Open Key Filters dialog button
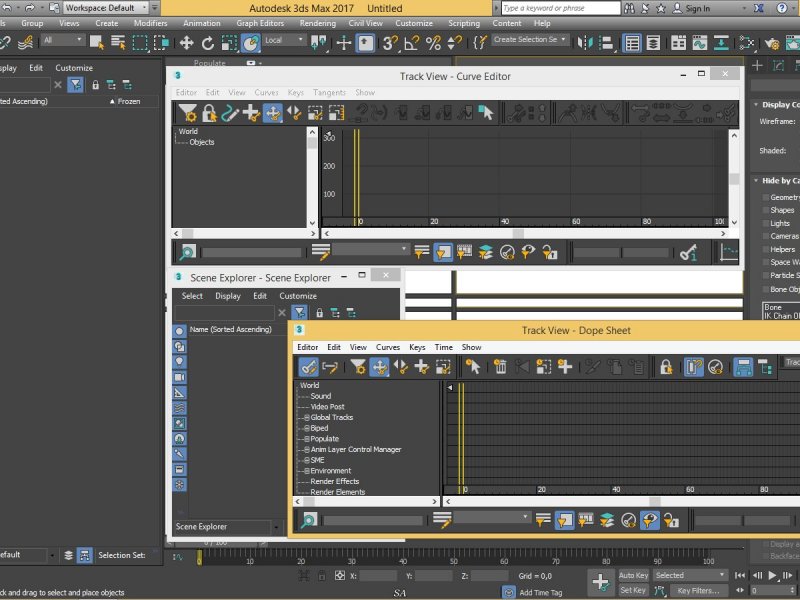Viewport: 800px width, 600px height. (698, 590)
